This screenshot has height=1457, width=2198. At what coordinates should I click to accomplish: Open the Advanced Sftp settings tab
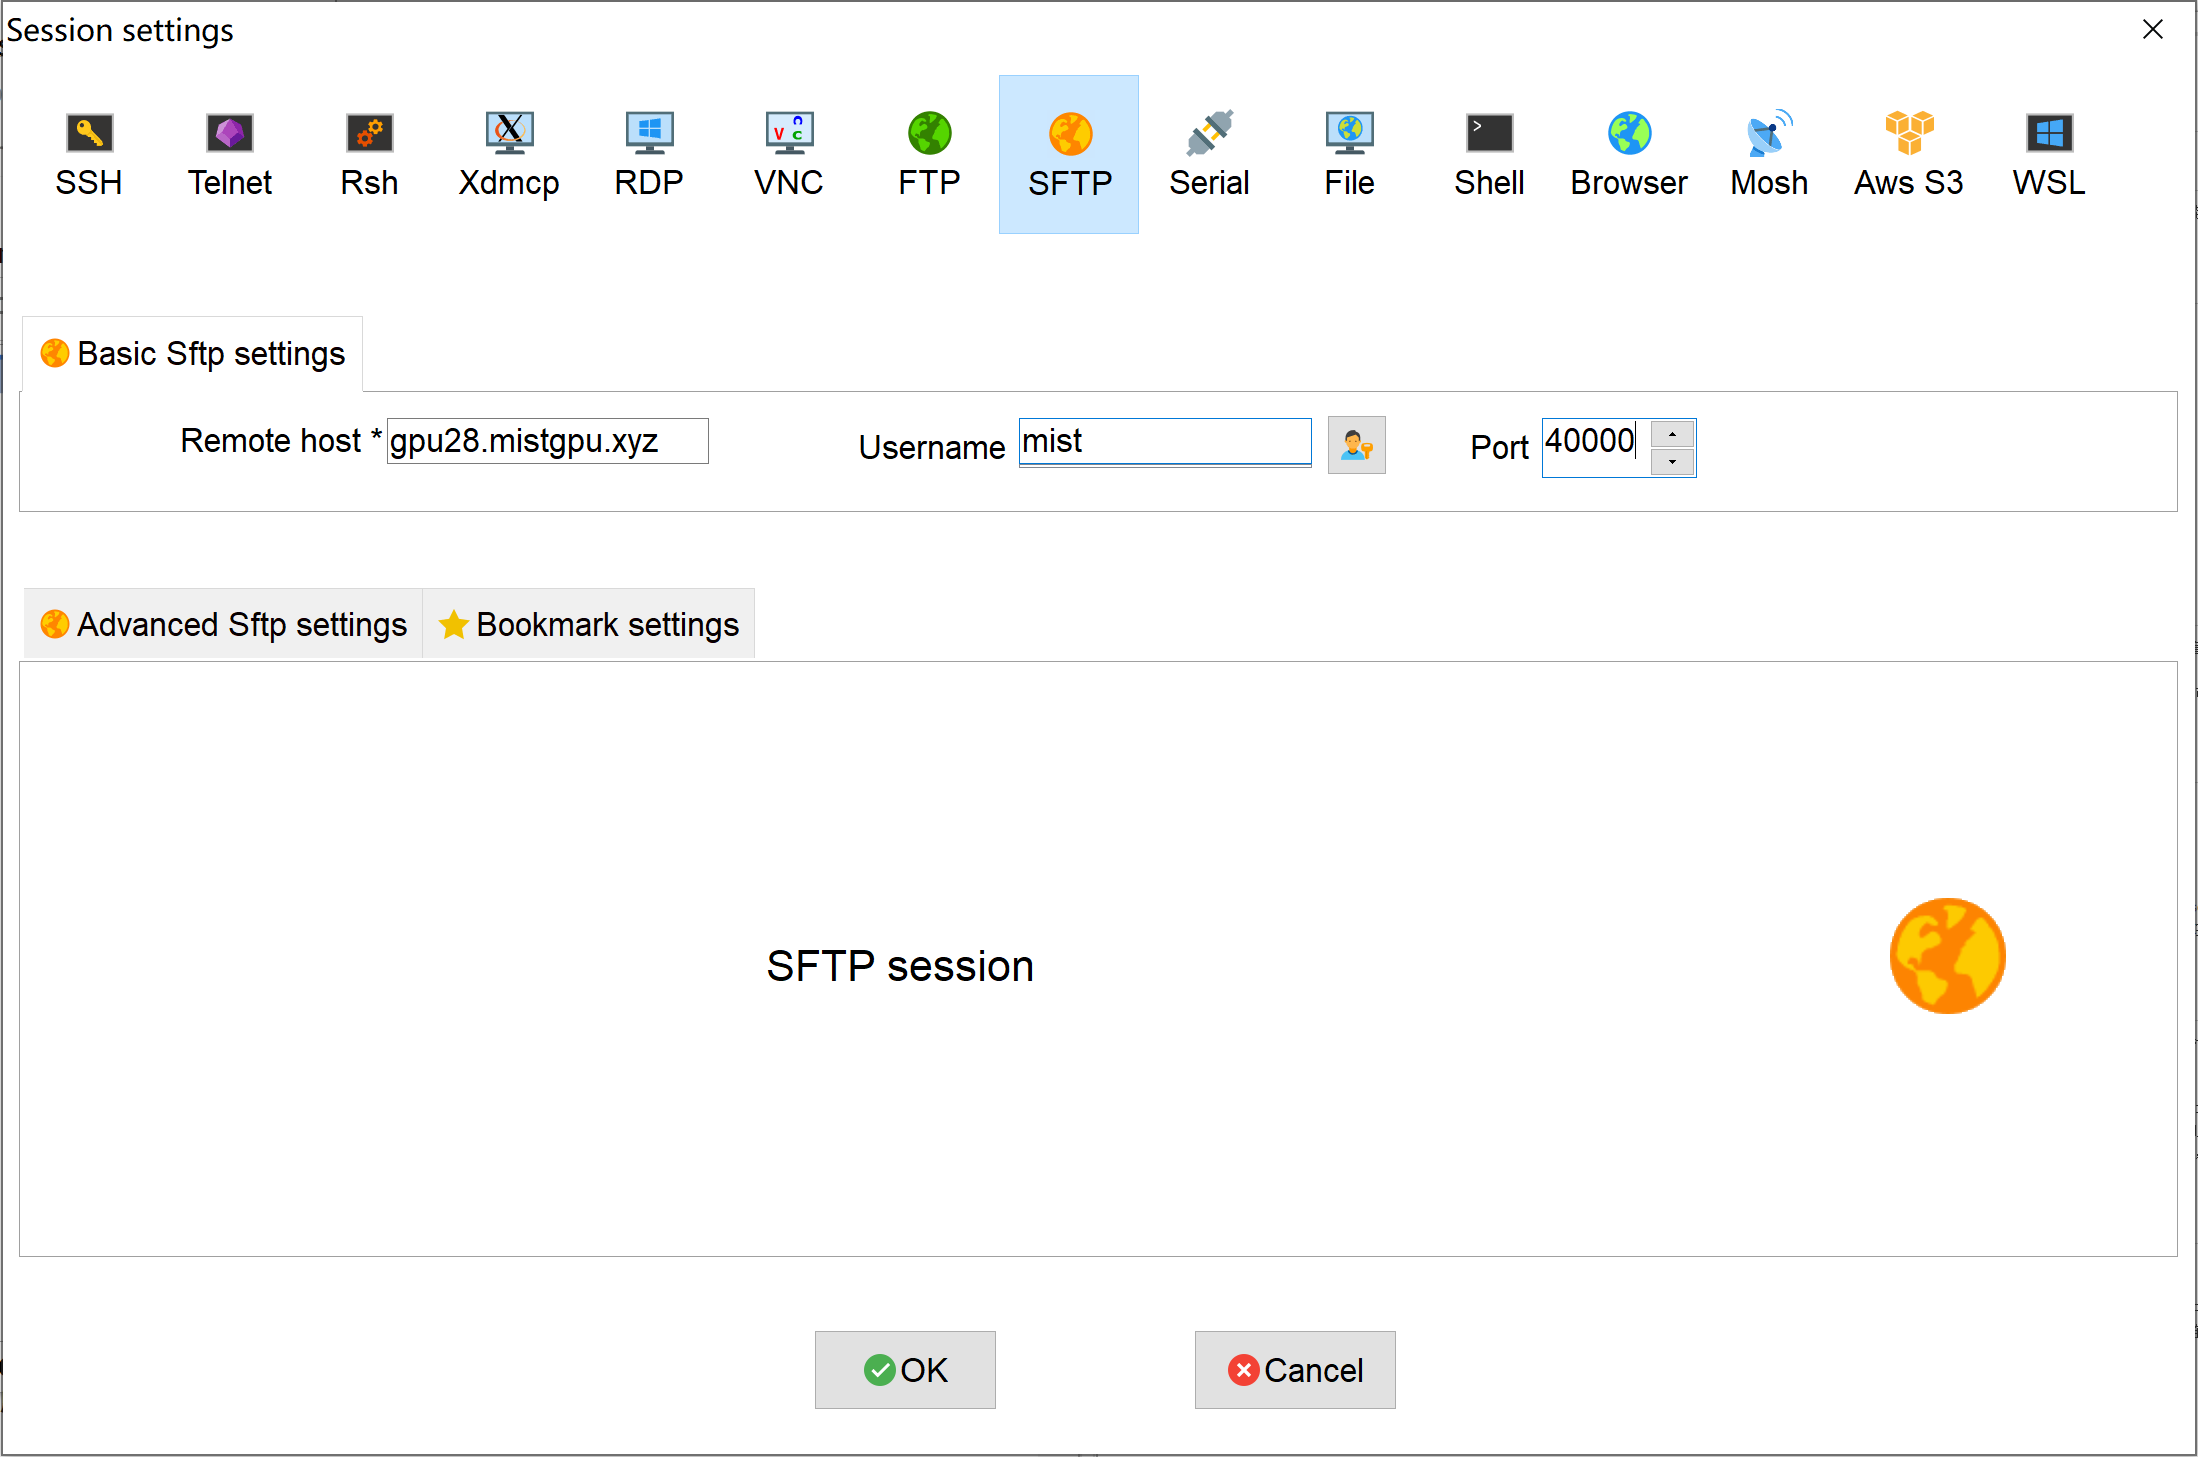pos(224,624)
